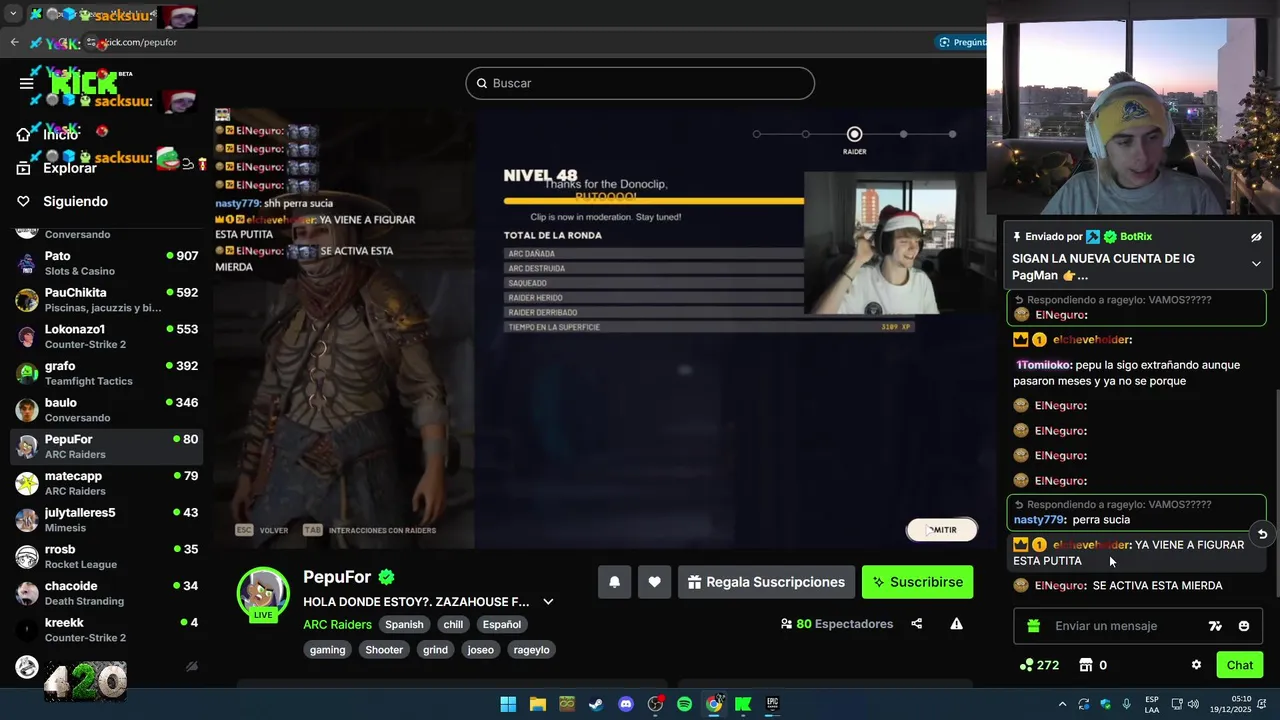Select the gaming tag

coord(327,650)
